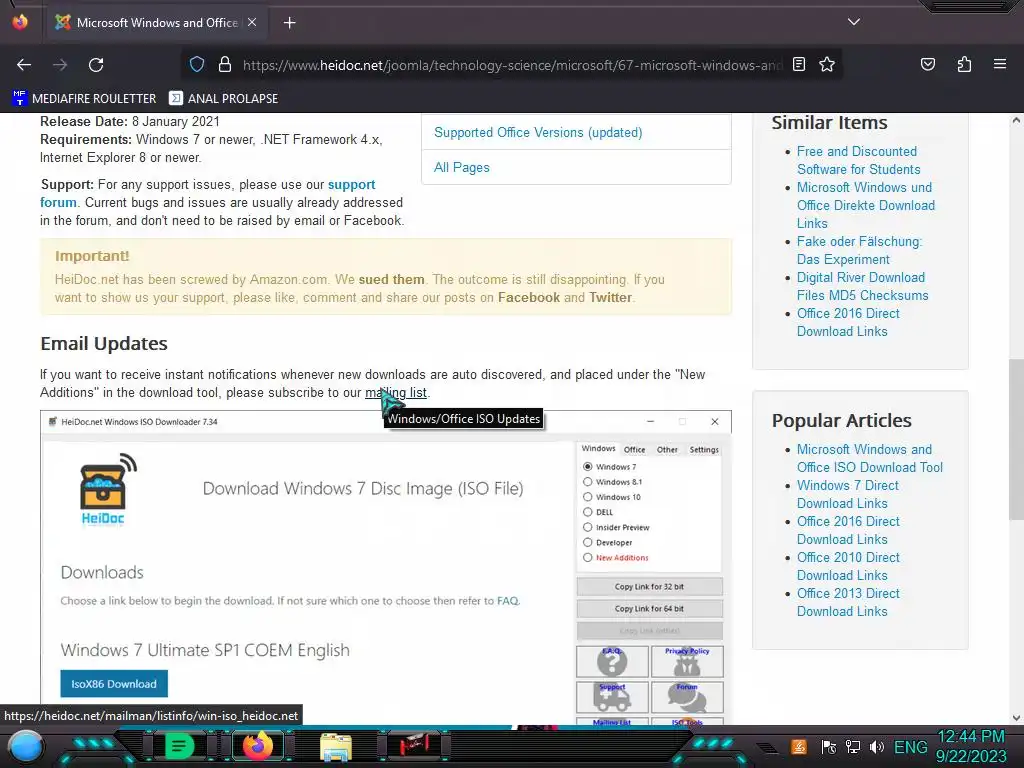Open Microsoft Windows and Office ISO Download Tool article
1024x768 pixels.
tap(869, 458)
